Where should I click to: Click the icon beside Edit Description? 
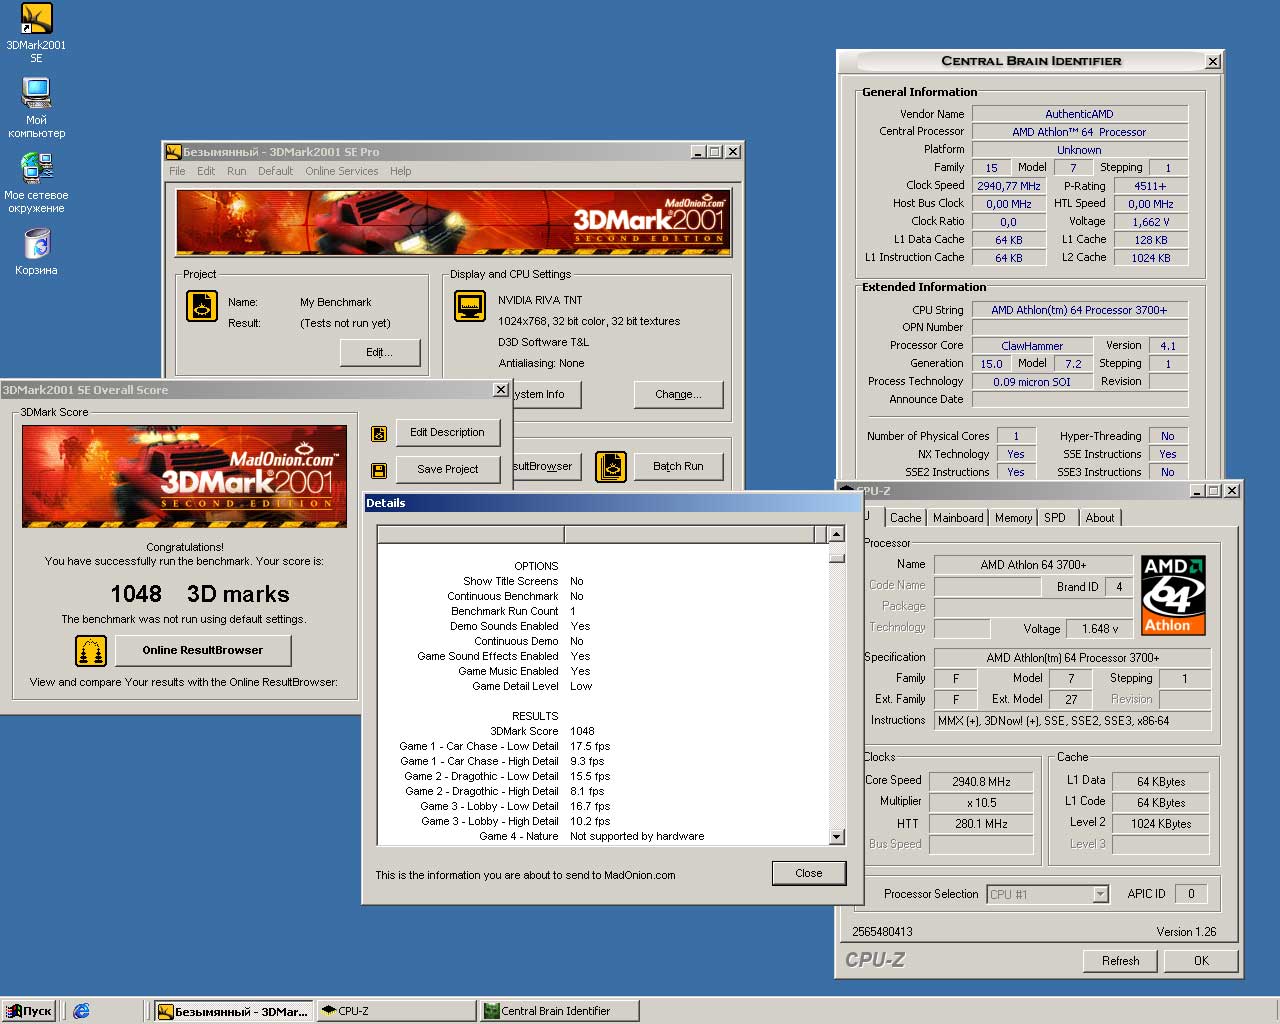pyautogui.click(x=379, y=433)
